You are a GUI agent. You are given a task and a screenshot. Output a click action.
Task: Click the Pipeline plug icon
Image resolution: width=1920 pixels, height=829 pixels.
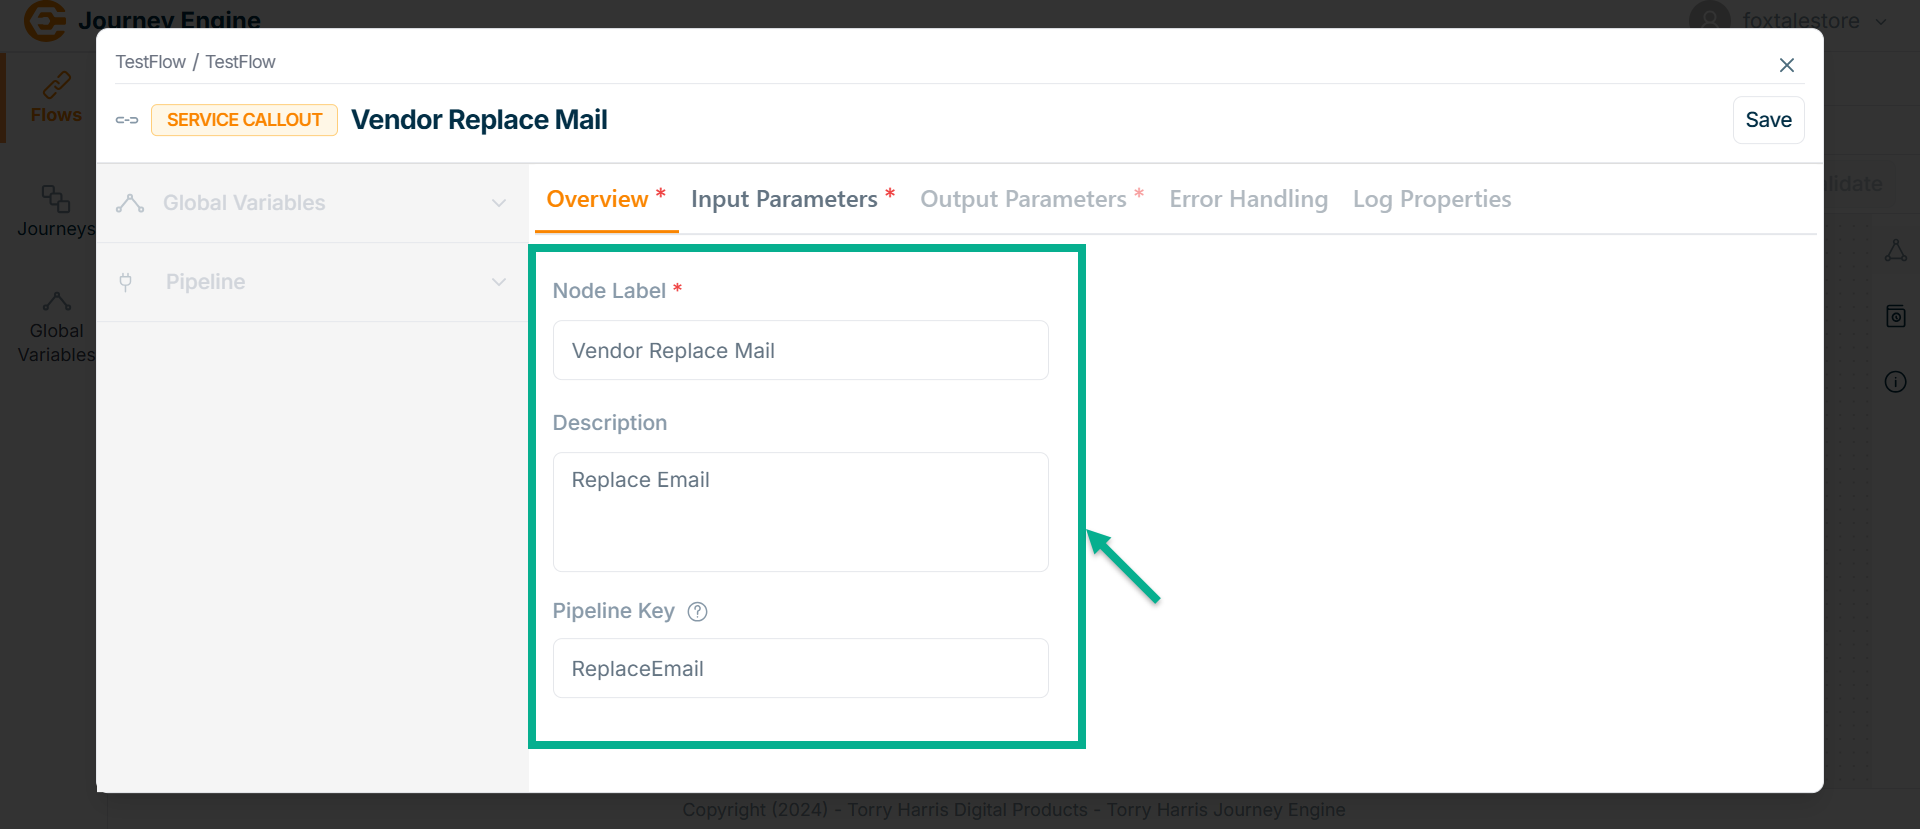(x=126, y=282)
